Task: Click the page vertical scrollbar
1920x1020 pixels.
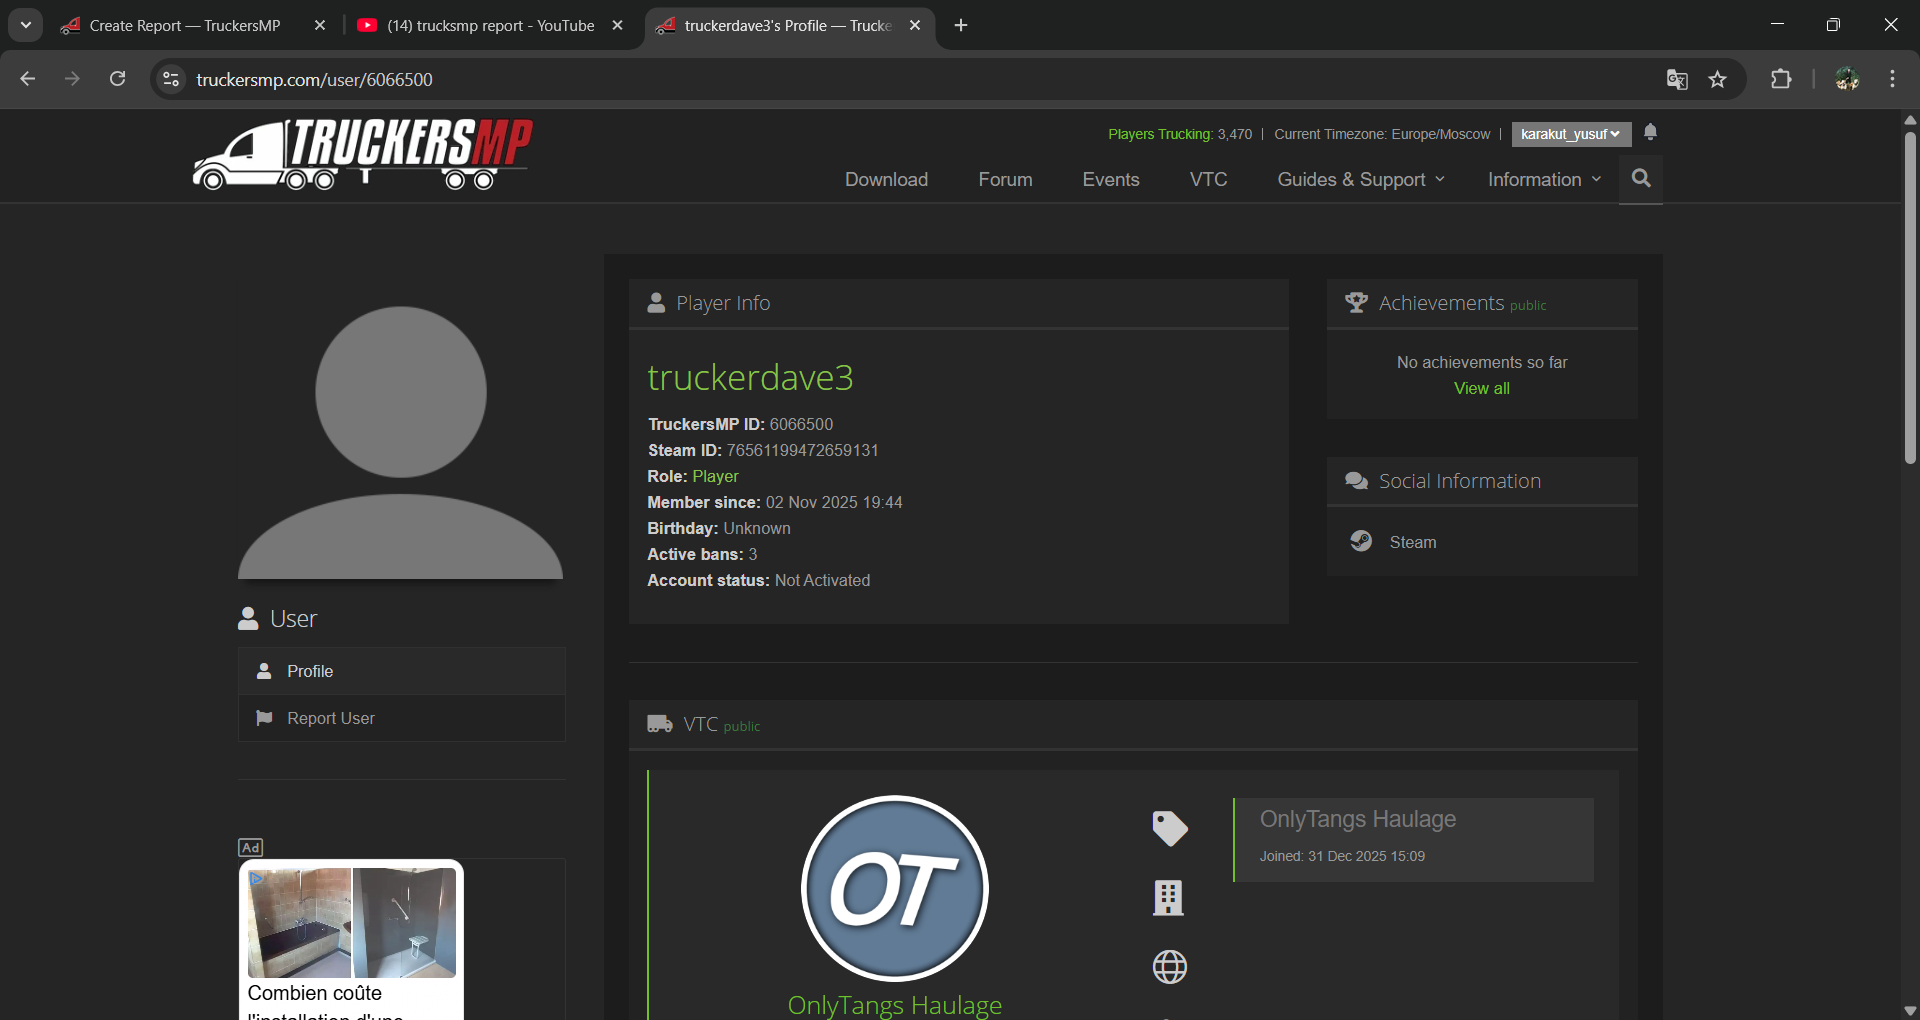Action: (x=1910, y=298)
